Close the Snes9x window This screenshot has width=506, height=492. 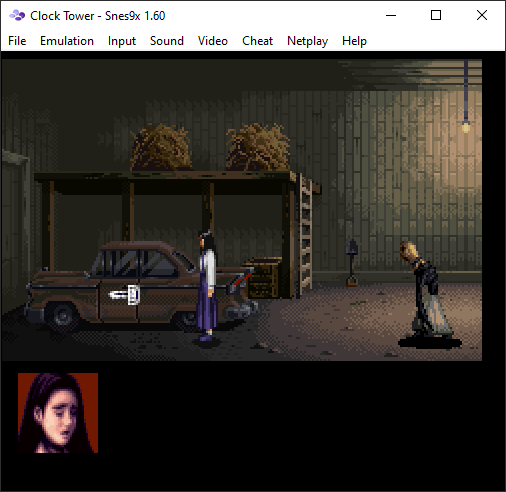[x=482, y=15]
